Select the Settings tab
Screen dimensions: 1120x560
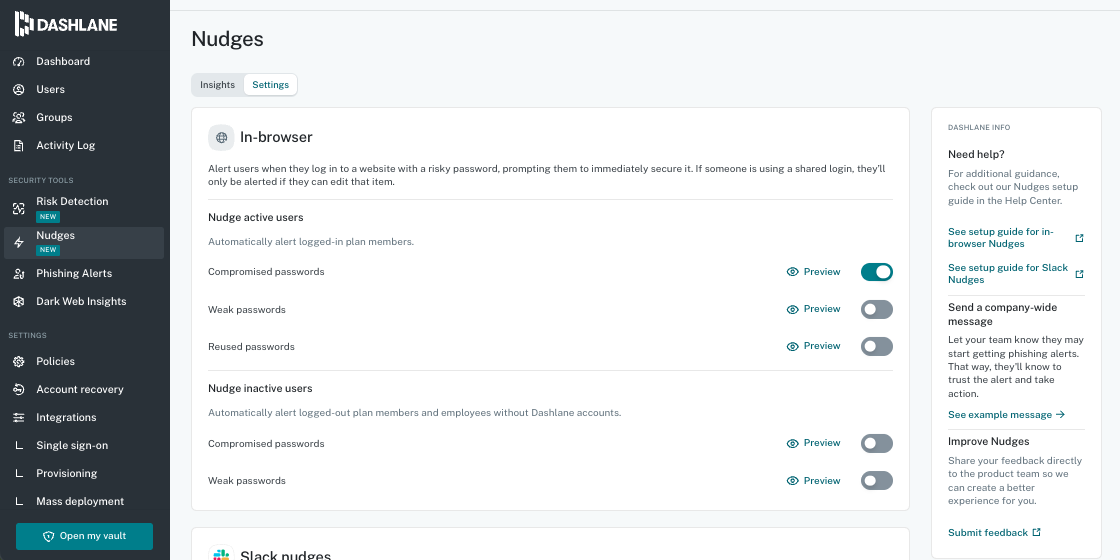tap(271, 85)
